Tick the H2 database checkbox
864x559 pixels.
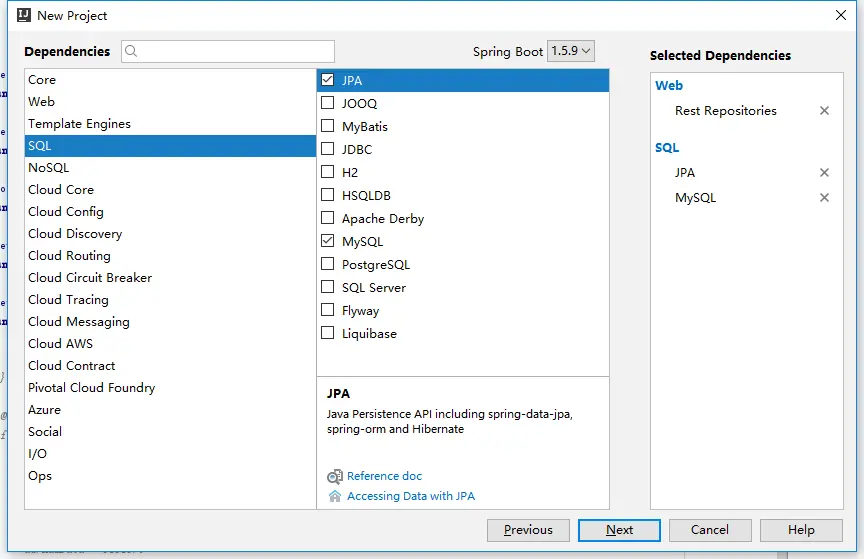click(x=327, y=172)
